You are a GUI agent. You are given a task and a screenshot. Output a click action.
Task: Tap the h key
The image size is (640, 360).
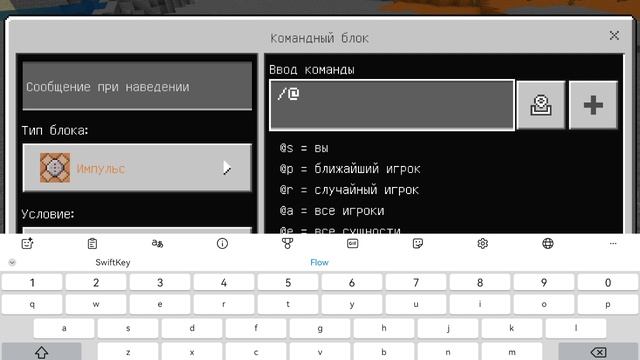pos(384,328)
